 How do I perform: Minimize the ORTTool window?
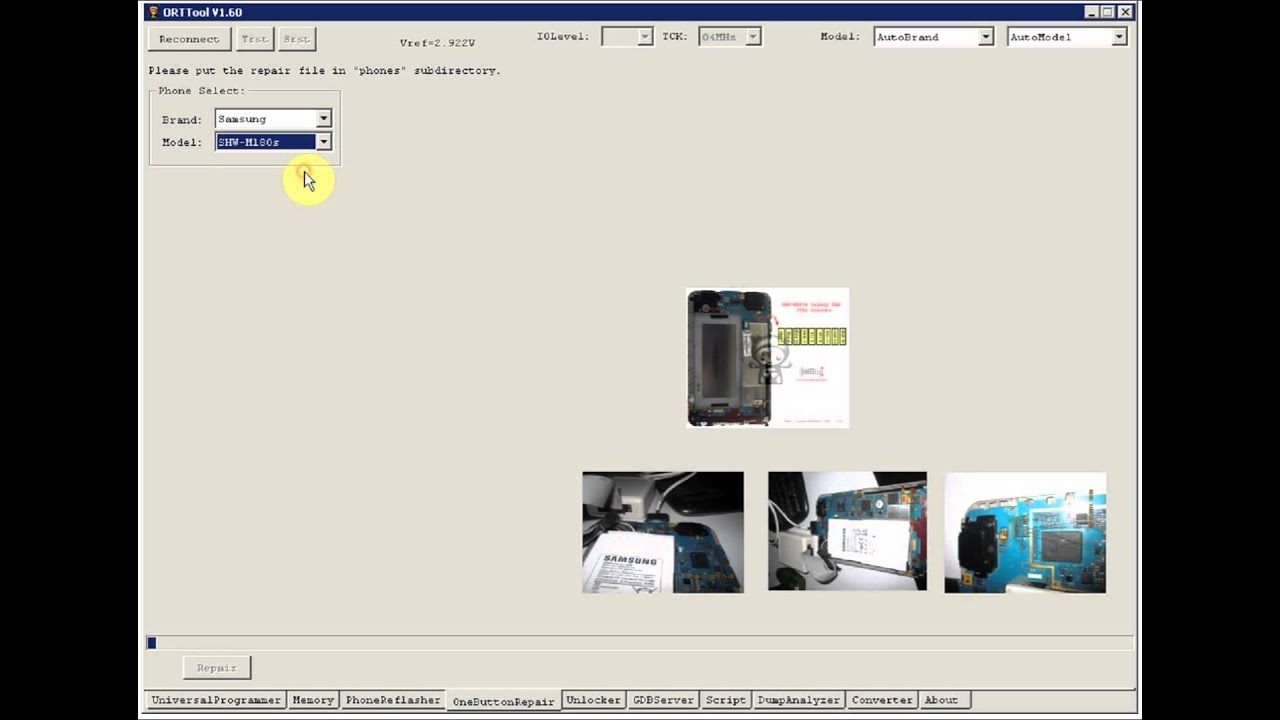[1091, 12]
